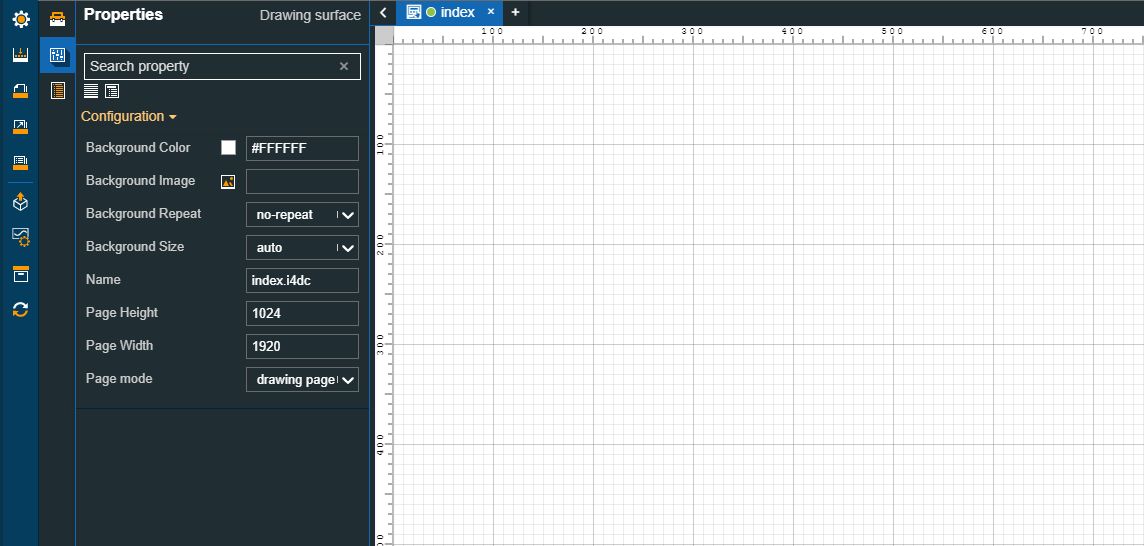Open the sidebar icon showing a text list on a base

point(20,163)
